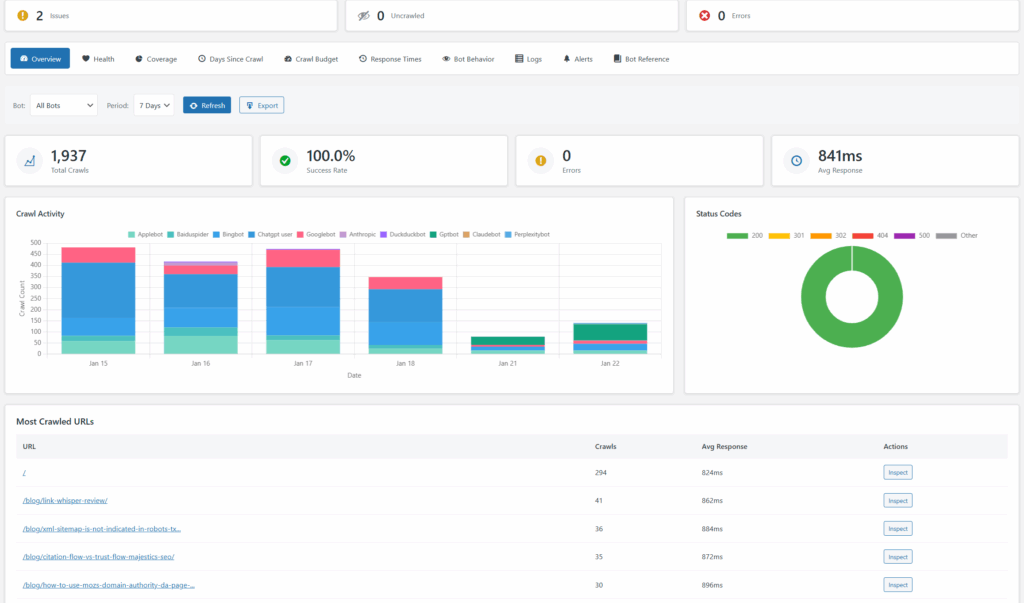Image resolution: width=1024 pixels, height=603 pixels.
Task: Open the Bot selection dropdown showing All Bots
Action: (63, 103)
